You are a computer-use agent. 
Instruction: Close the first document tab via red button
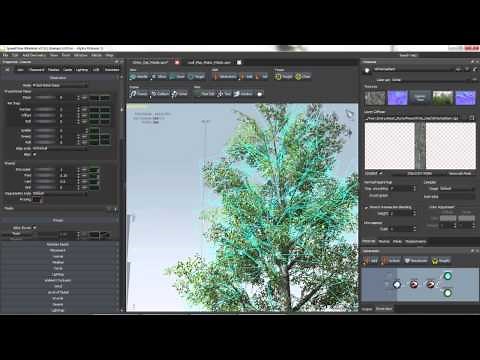coord(177,62)
